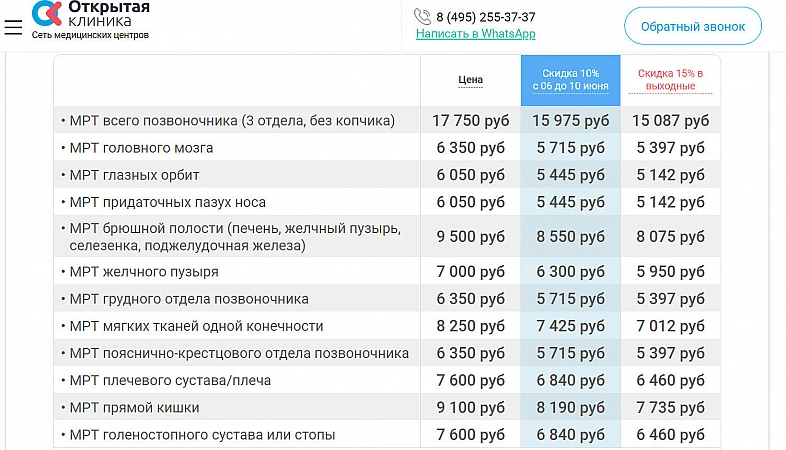786x450 pixels.
Task: Click the МРТ прямой кишки entry
Action: (x=134, y=408)
